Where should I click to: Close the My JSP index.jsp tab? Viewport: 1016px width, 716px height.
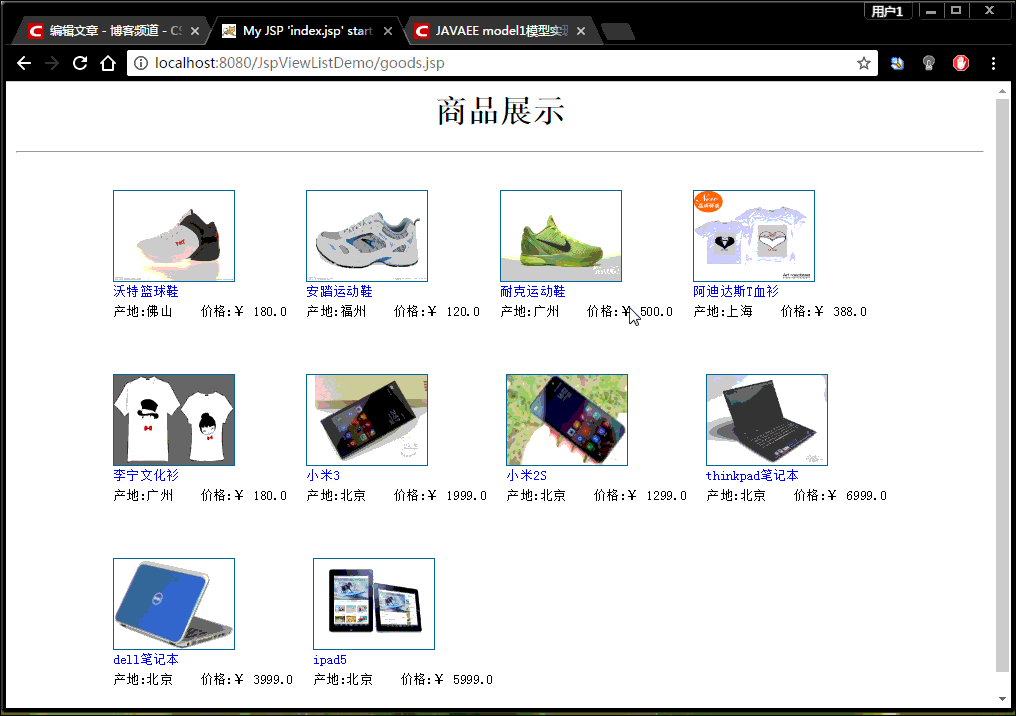pyautogui.click(x=387, y=31)
